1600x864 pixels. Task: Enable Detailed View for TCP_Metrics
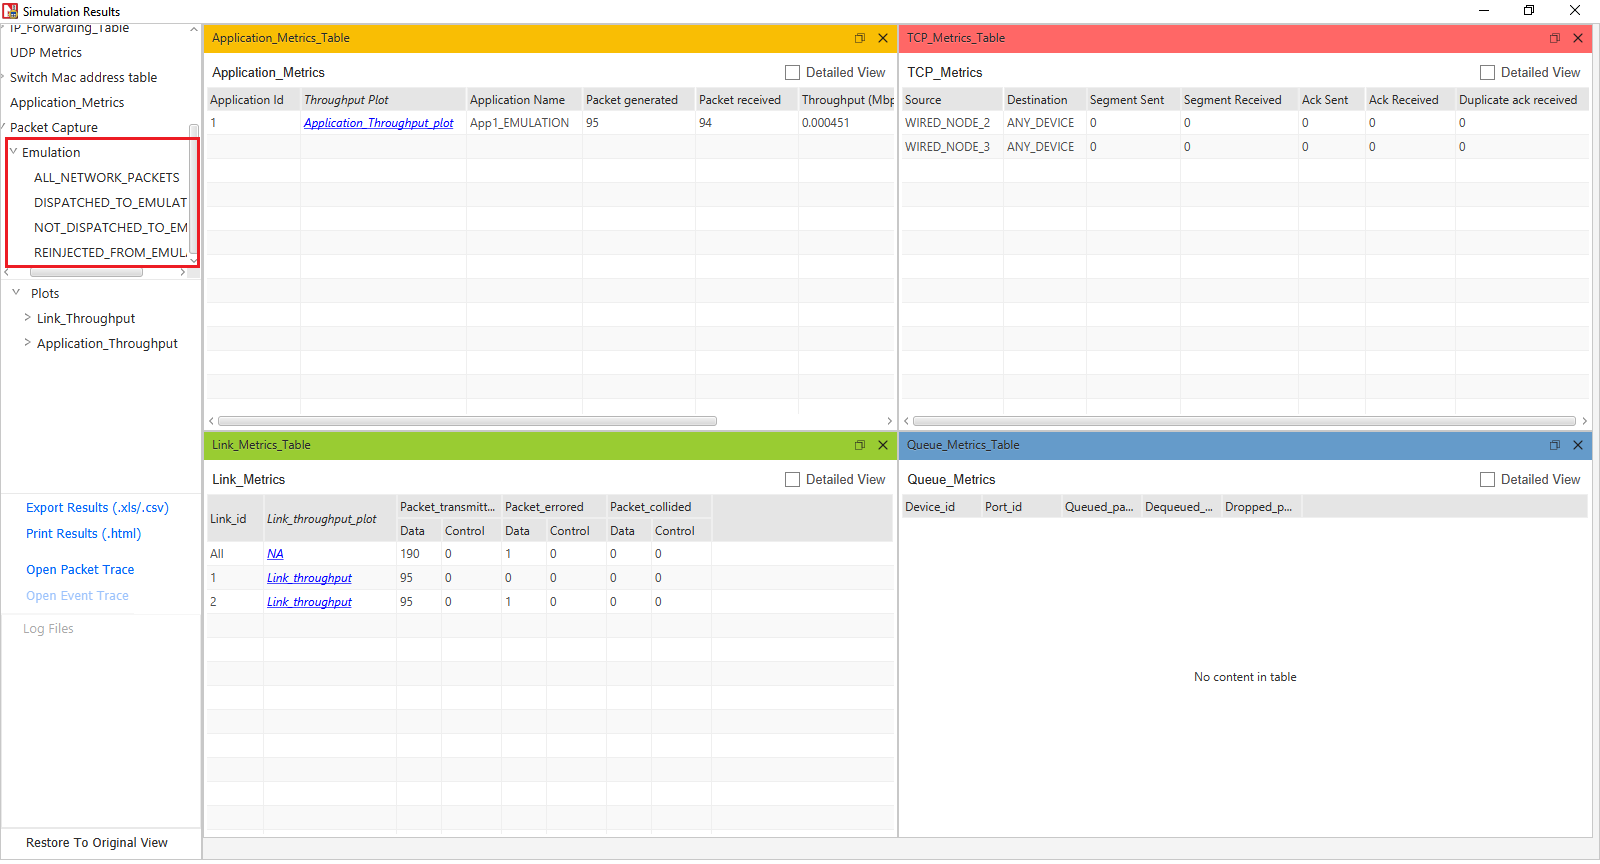[x=1488, y=73]
